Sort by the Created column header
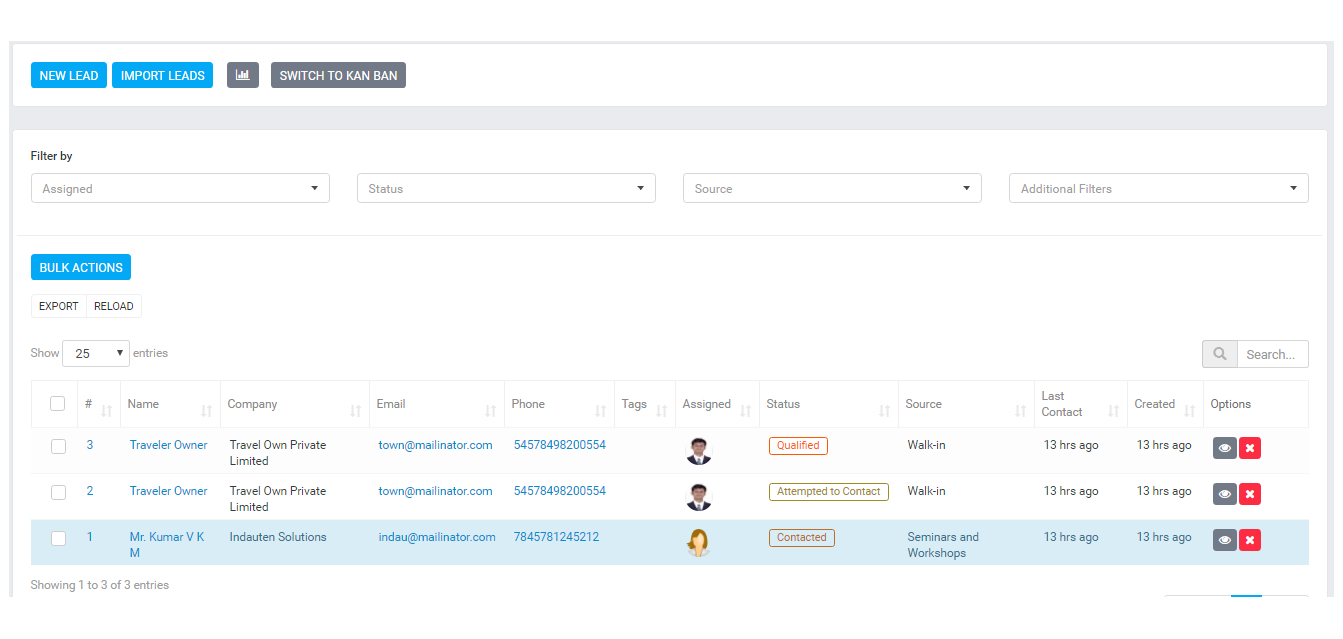The image size is (1343, 639). 1154,404
